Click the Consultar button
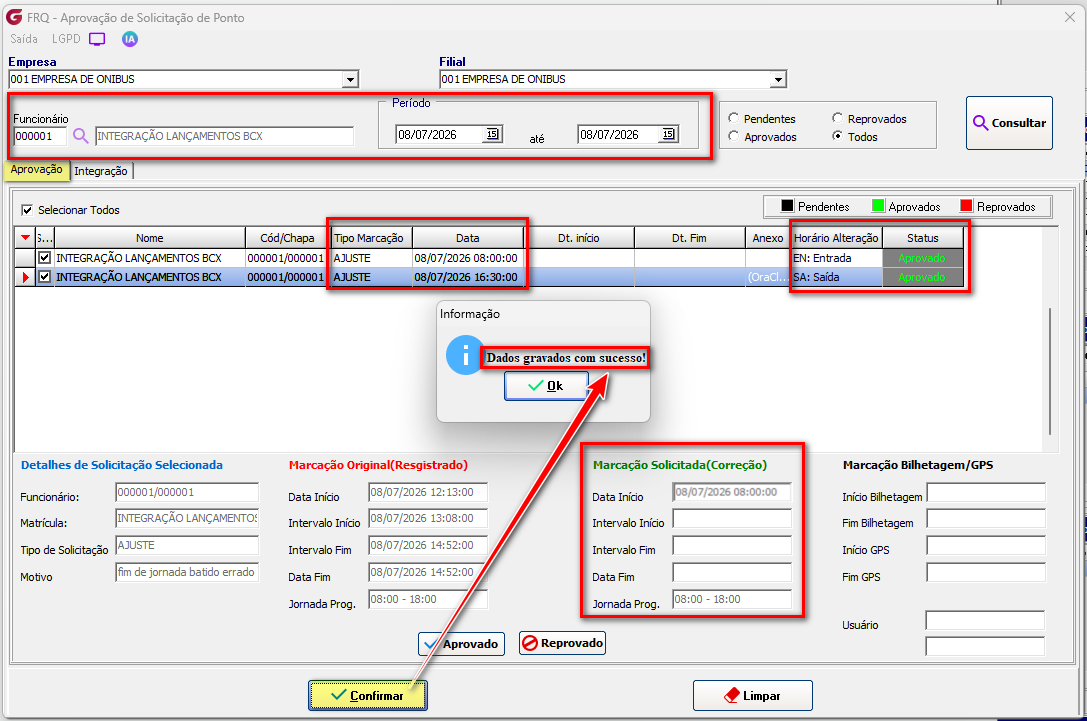Image resolution: width=1087 pixels, height=721 pixels. pyautogui.click(x=1009, y=123)
